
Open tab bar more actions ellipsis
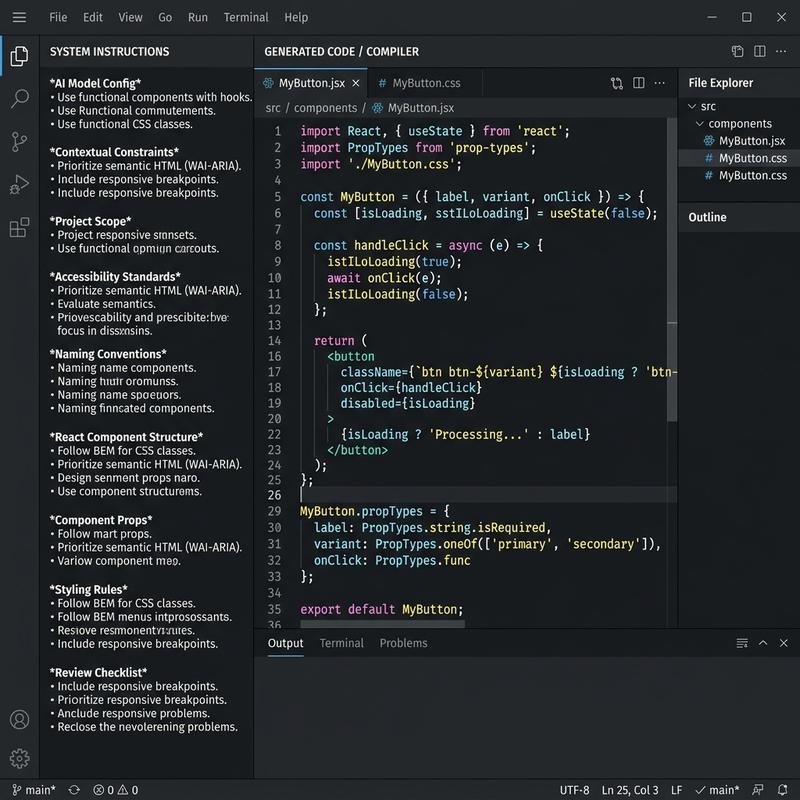(660, 83)
